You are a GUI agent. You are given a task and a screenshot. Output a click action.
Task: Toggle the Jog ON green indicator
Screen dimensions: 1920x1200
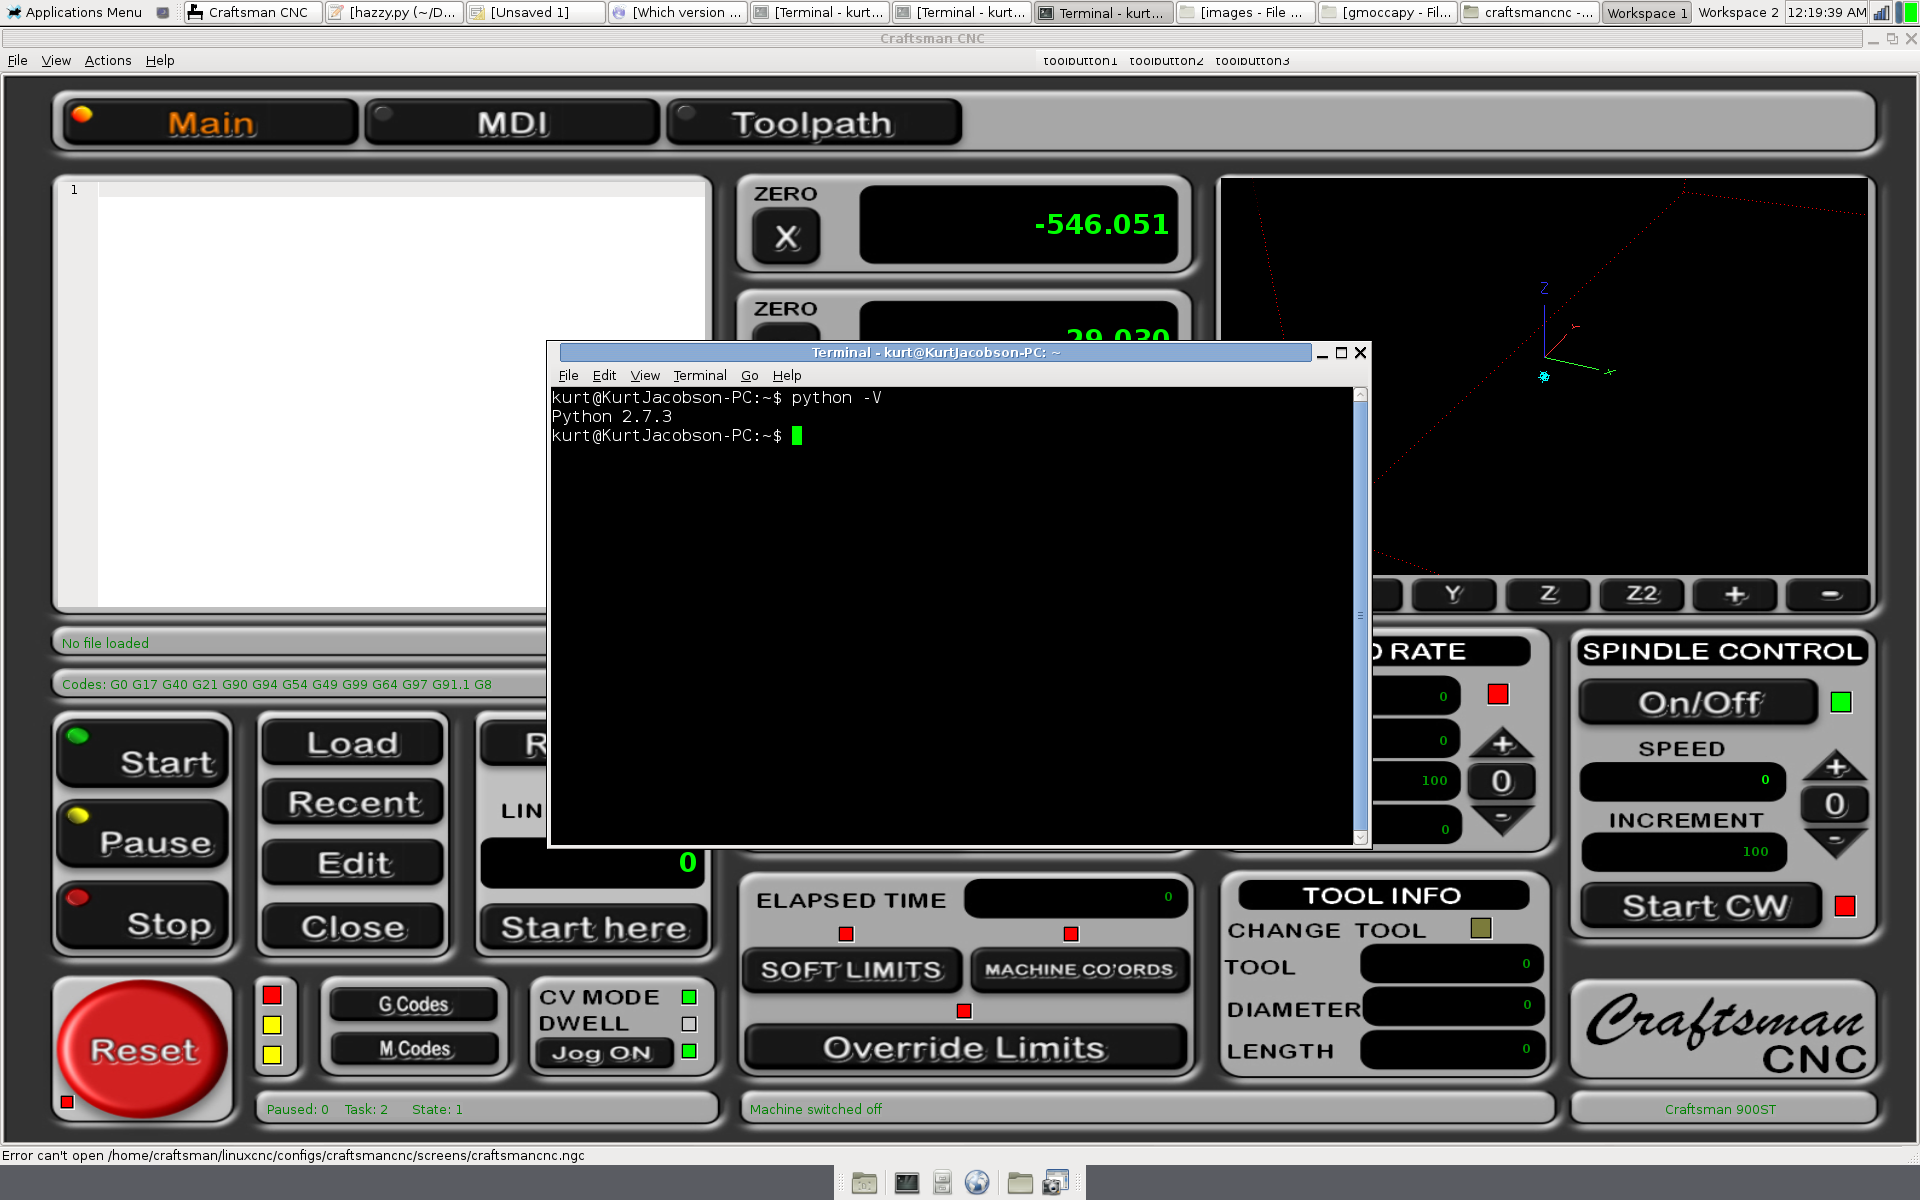coord(689,1051)
